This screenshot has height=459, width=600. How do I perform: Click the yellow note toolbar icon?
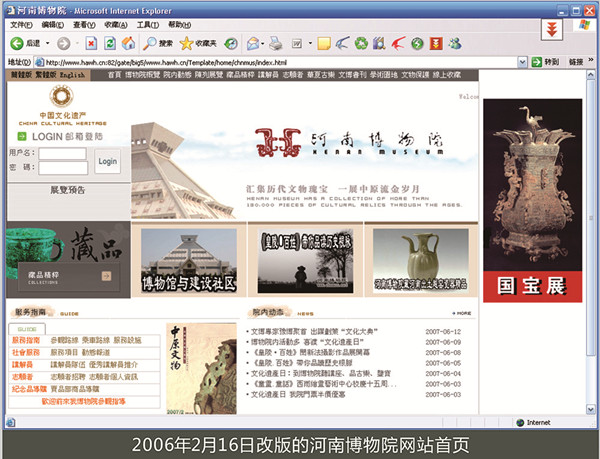point(324,44)
